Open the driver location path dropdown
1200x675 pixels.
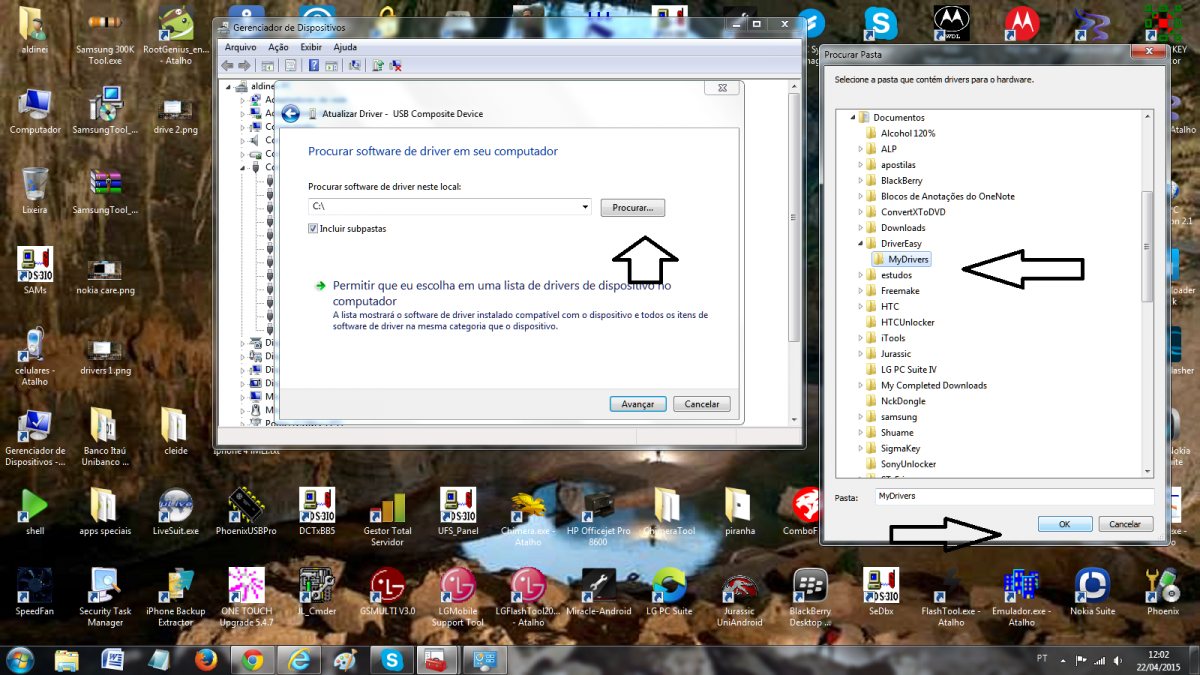[585, 207]
